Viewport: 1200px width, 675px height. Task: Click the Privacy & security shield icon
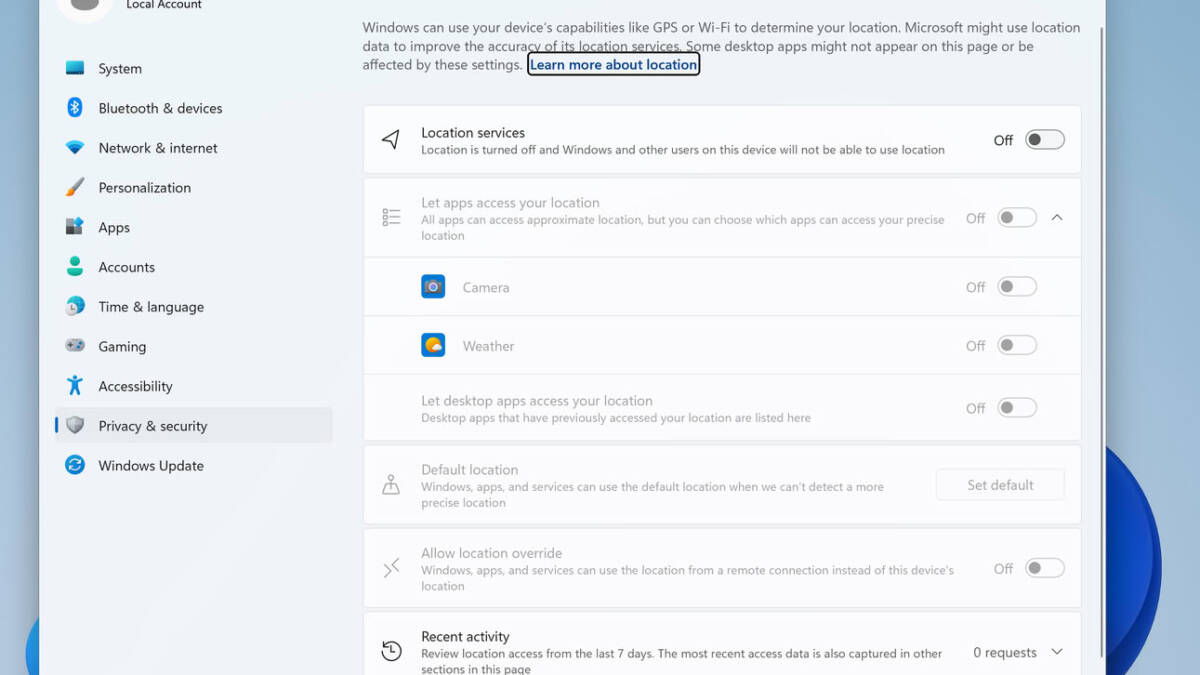click(x=75, y=425)
